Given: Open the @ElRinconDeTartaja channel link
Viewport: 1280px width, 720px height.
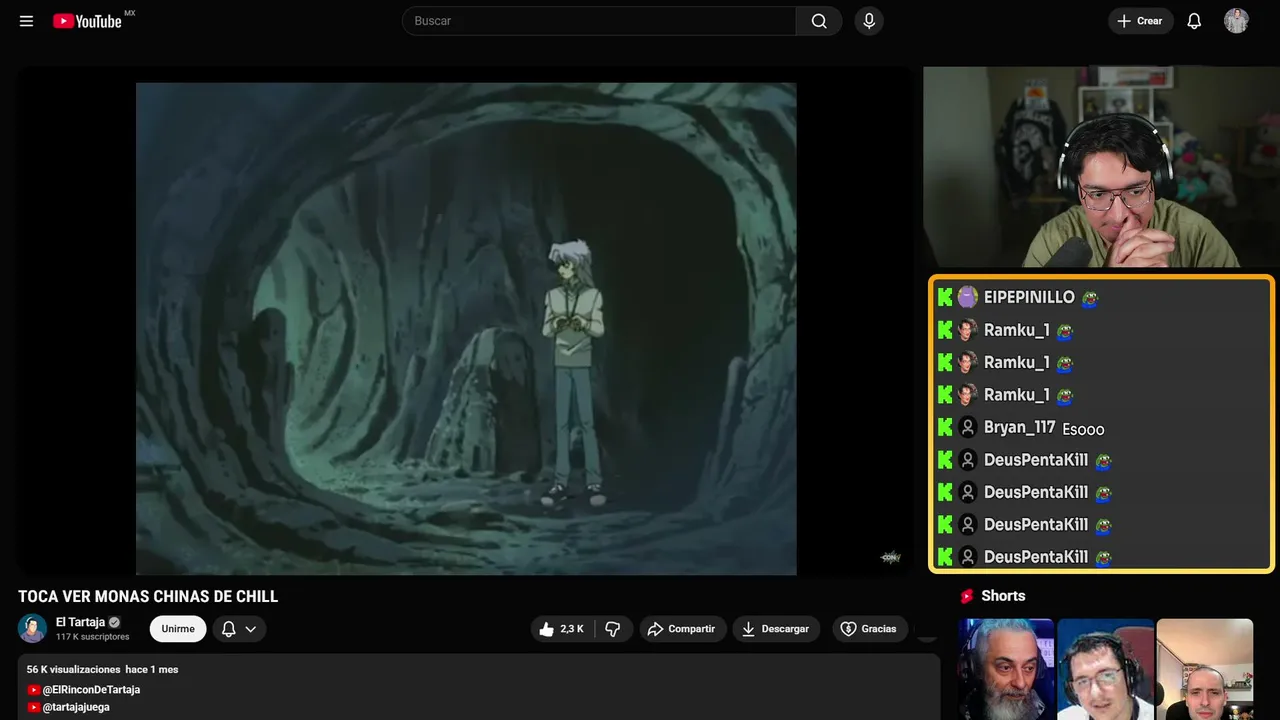Looking at the screenshot, I should (91, 690).
